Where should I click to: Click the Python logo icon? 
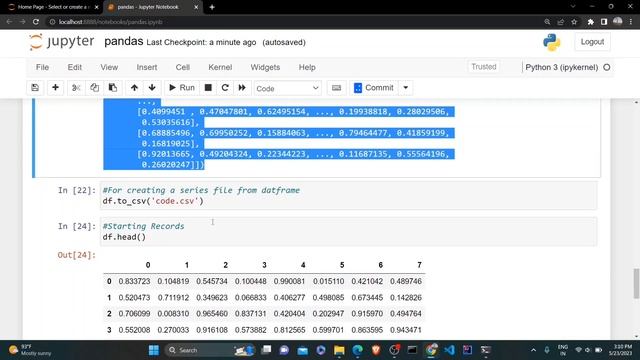pos(551,42)
